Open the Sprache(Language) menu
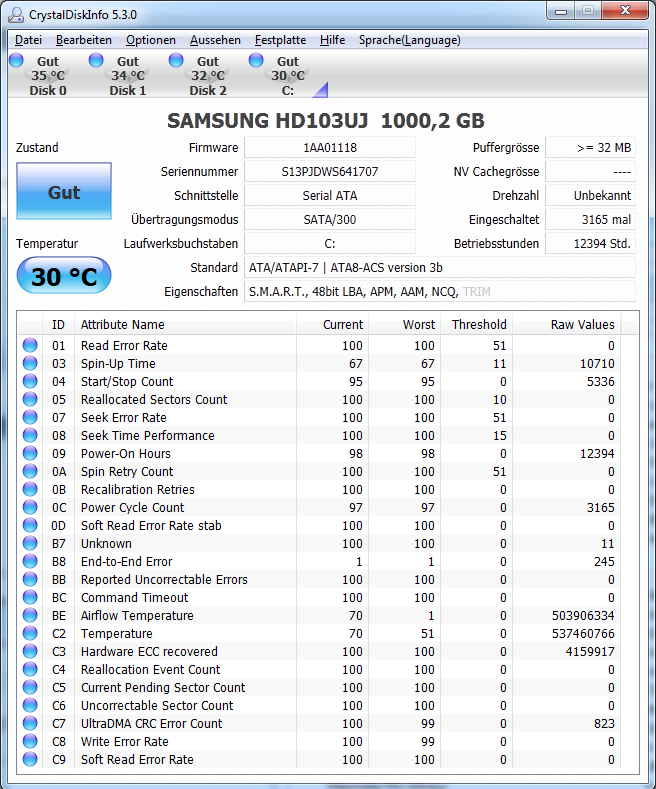 pyautogui.click(x=409, y=40)
